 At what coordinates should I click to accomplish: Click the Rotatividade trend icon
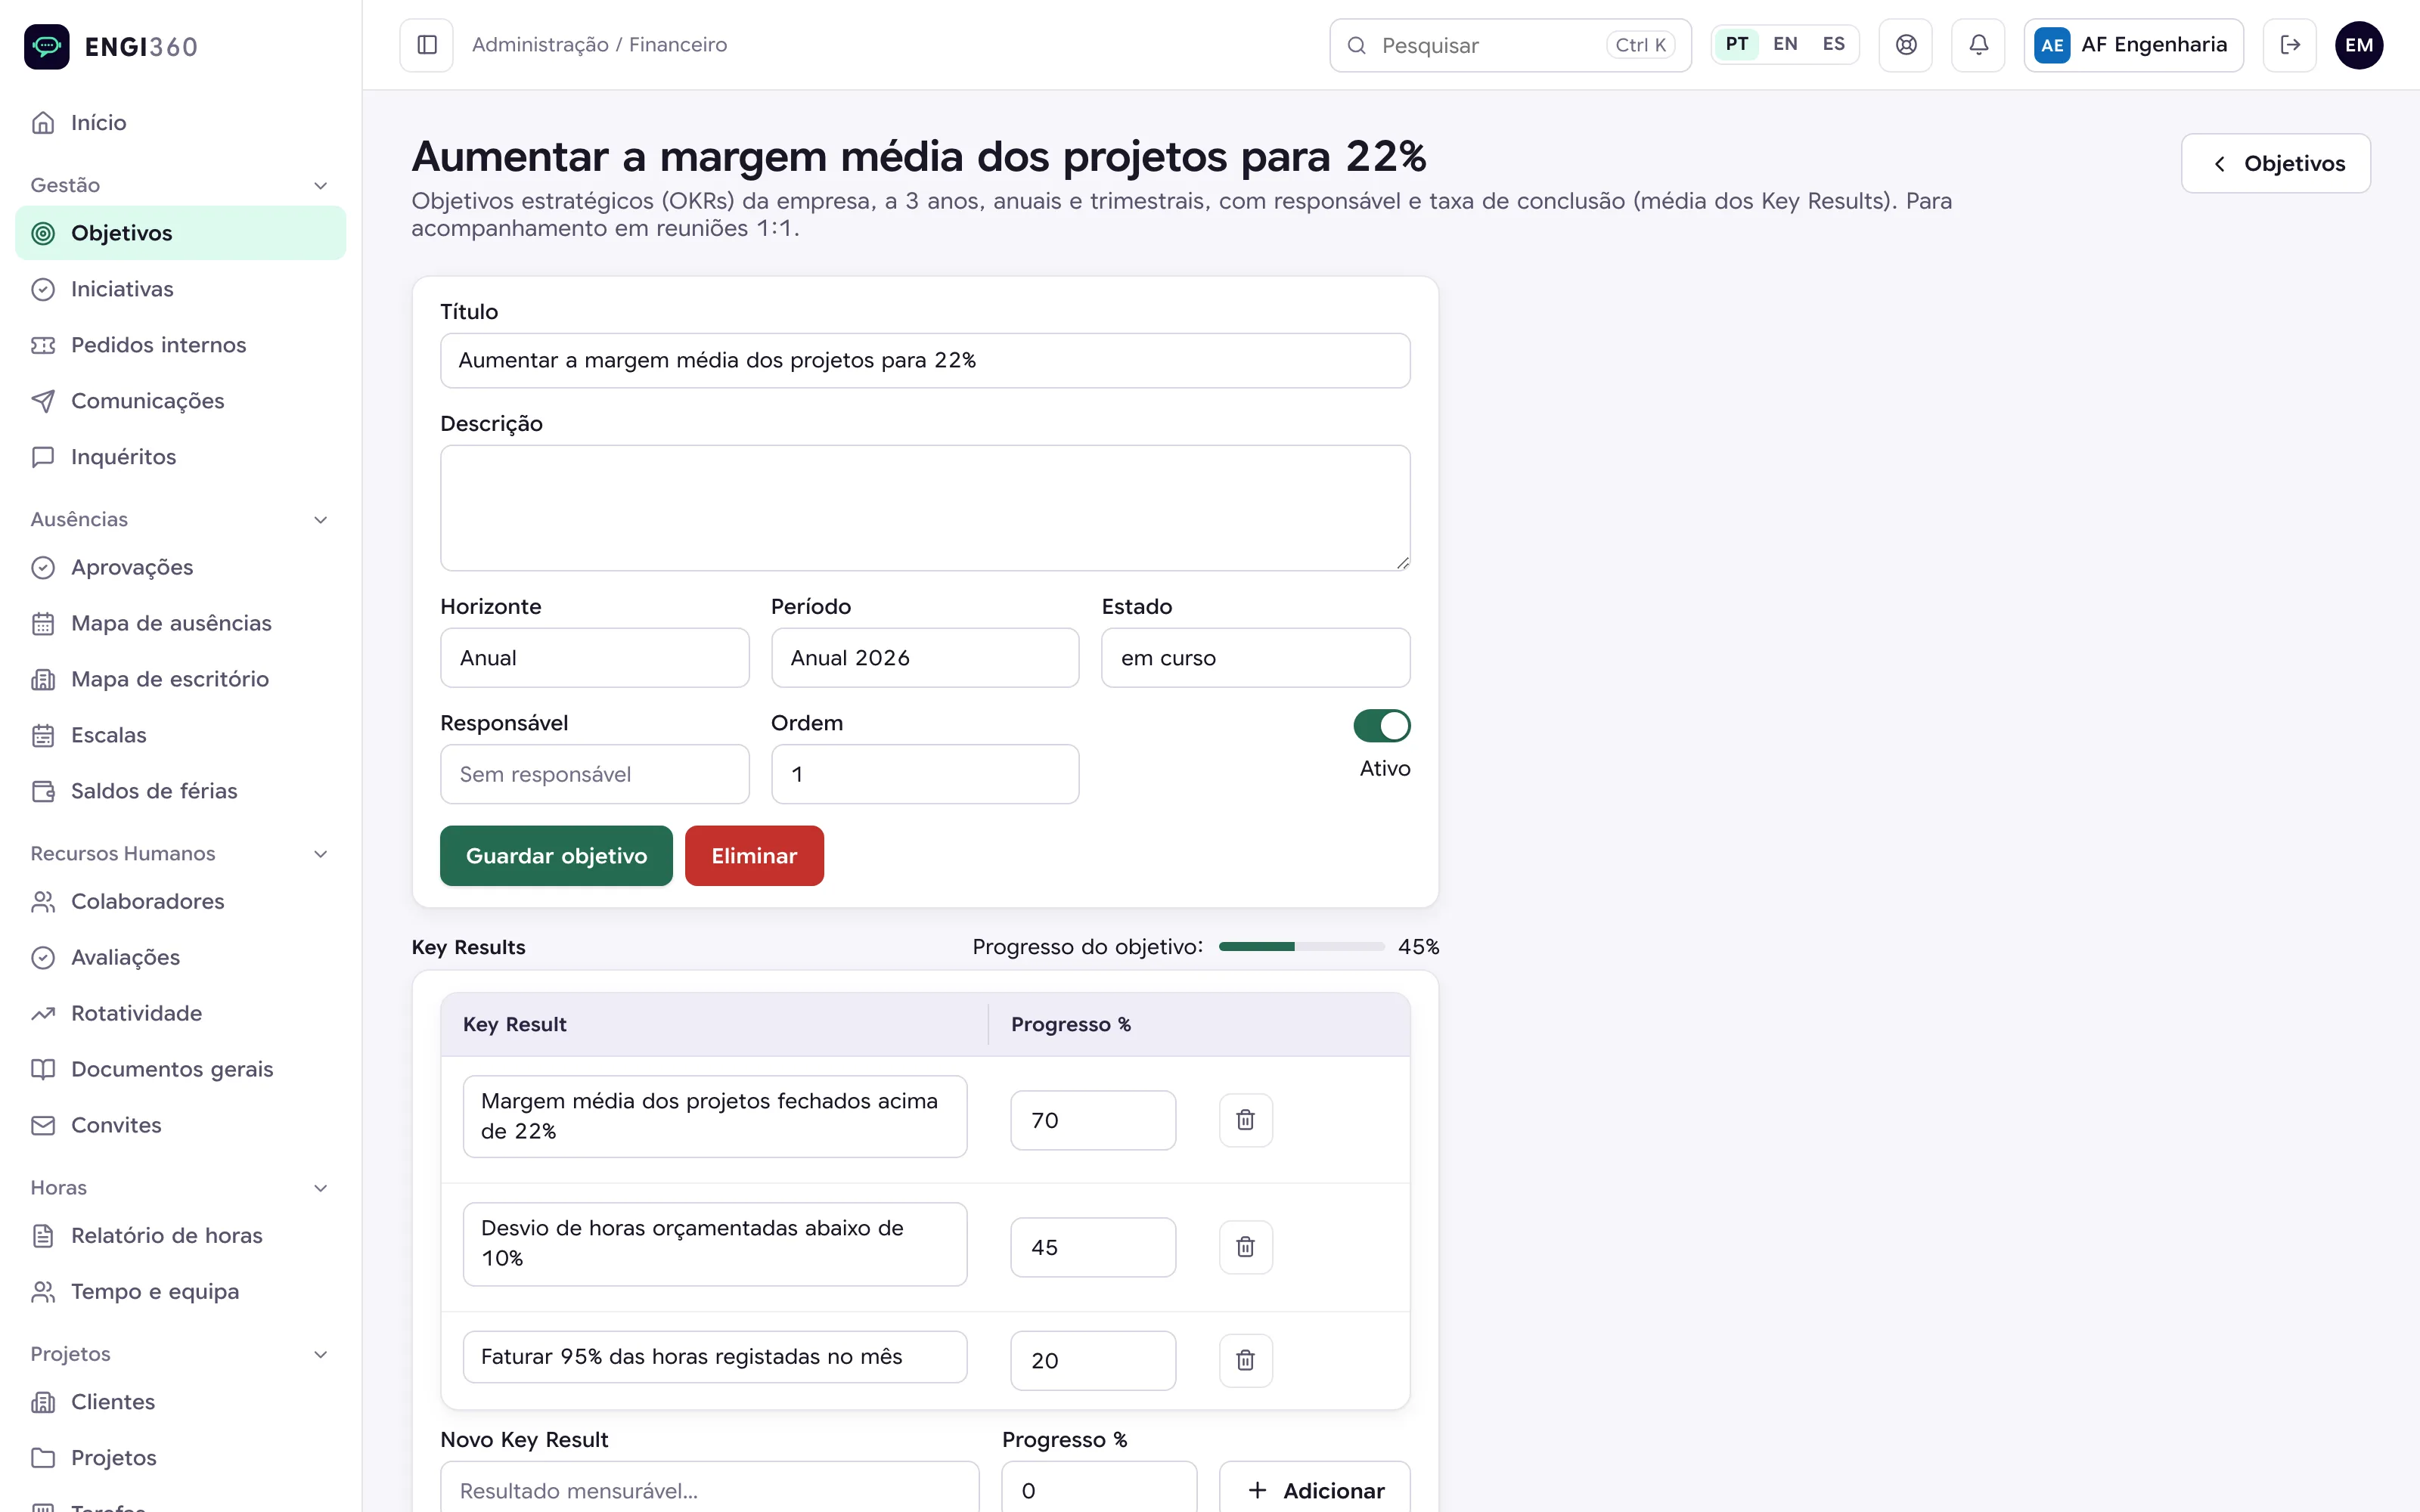(43, 1013)
